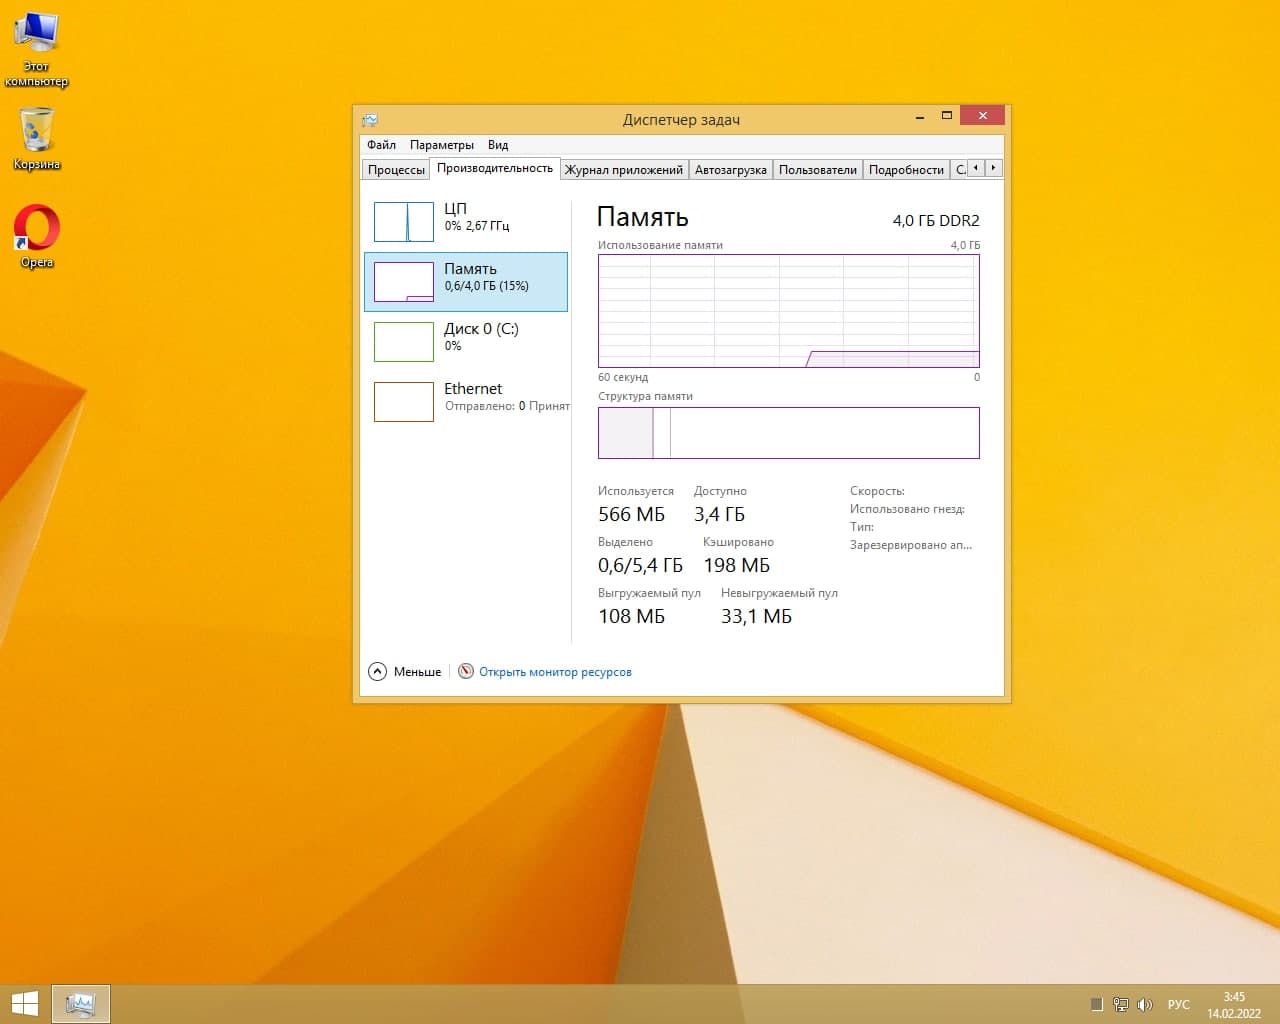Image resolution: width=1280 pixels, height=1024 pixels.
Task: Open the Параметры menu
Action: coord(441,145)
